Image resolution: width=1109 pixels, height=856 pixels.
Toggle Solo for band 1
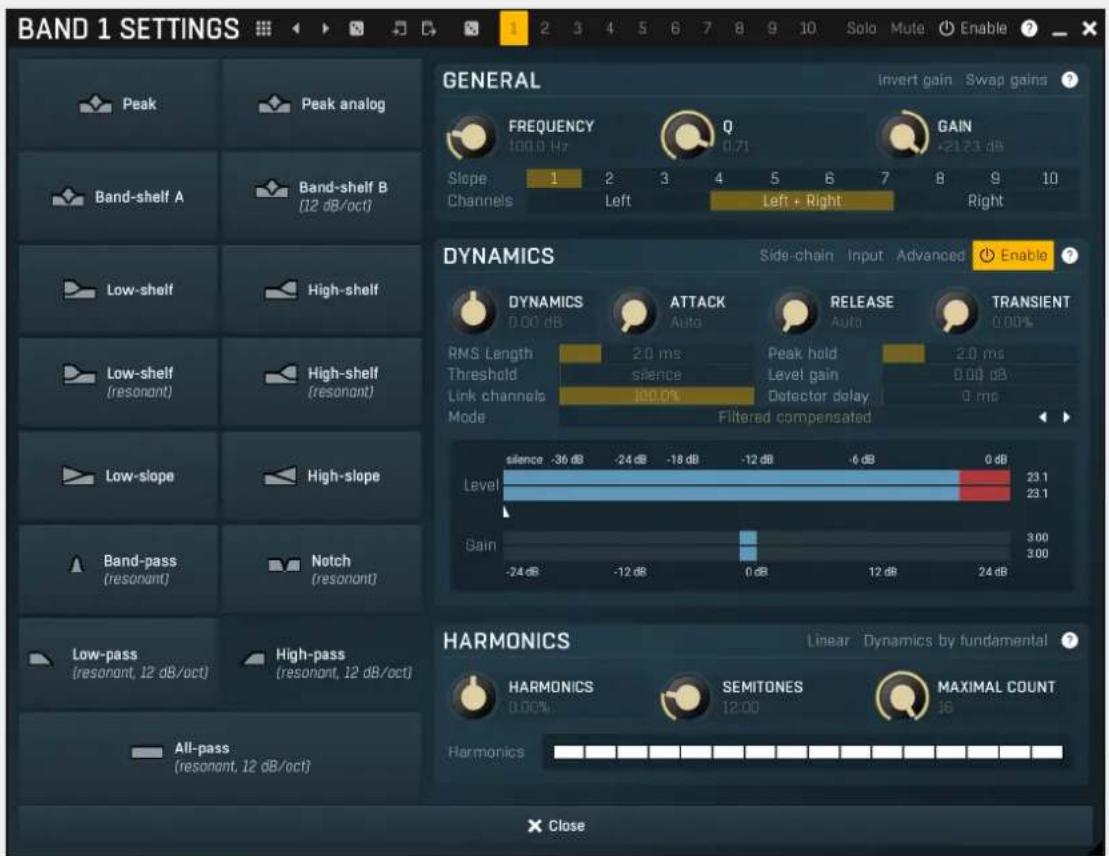[861, 28]
